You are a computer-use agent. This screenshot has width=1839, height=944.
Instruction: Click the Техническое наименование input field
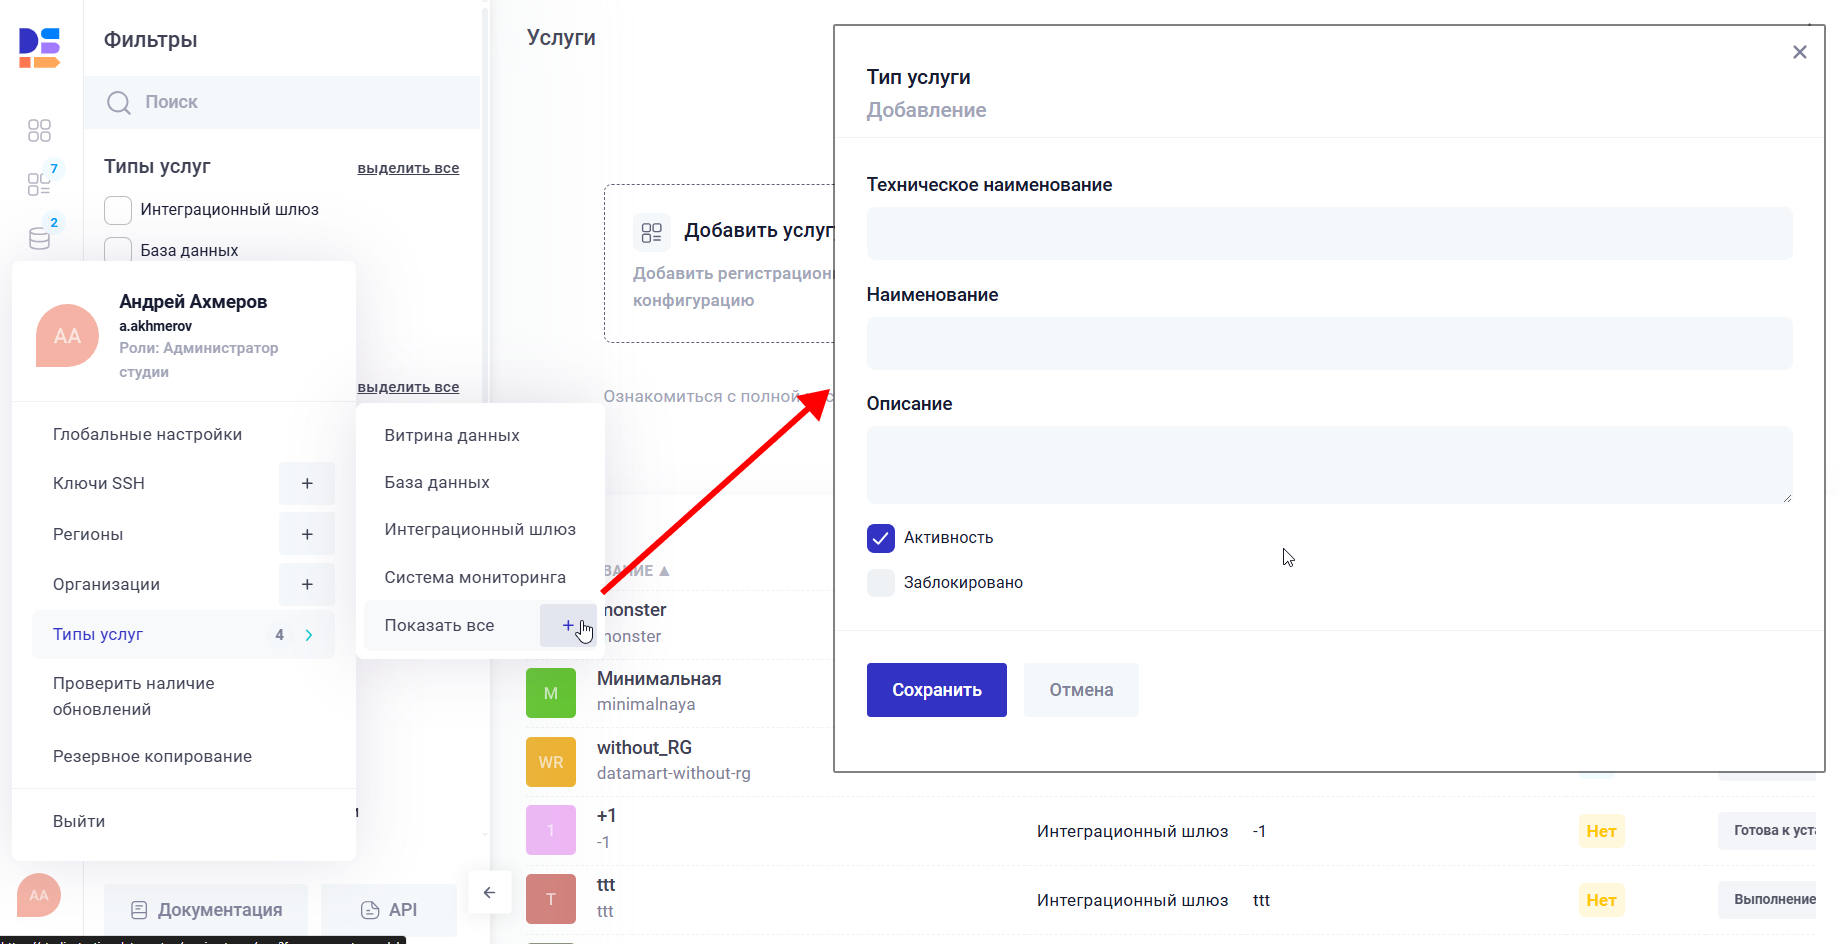(x=1327, y=233)
